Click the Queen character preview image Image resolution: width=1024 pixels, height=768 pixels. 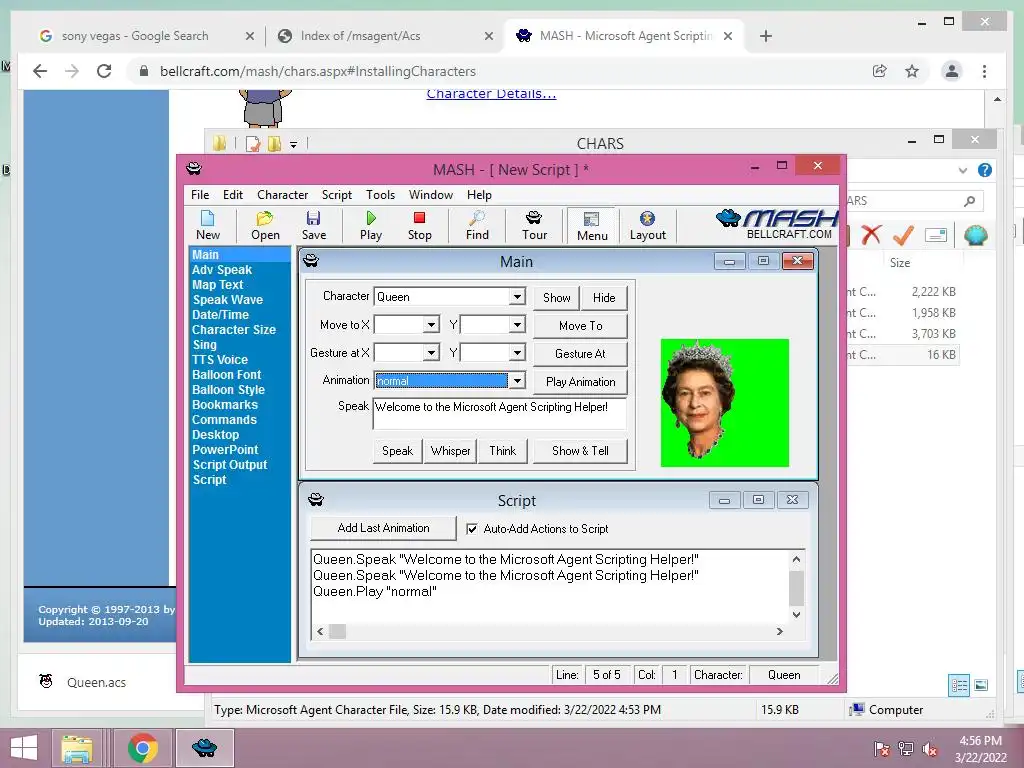click(x=725, y=403)
